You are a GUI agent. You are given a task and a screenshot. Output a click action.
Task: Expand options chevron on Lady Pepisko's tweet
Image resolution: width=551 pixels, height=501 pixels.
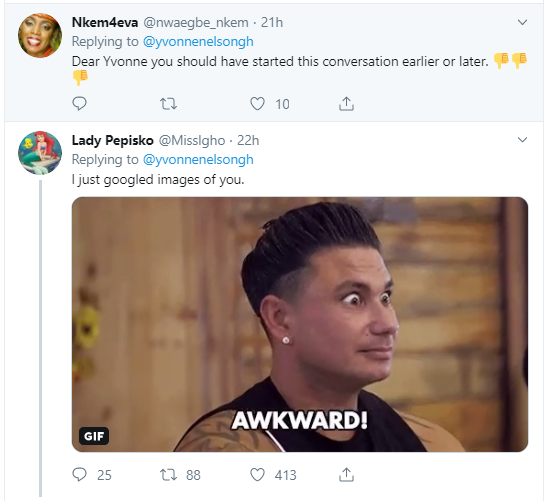pos(523,140)
